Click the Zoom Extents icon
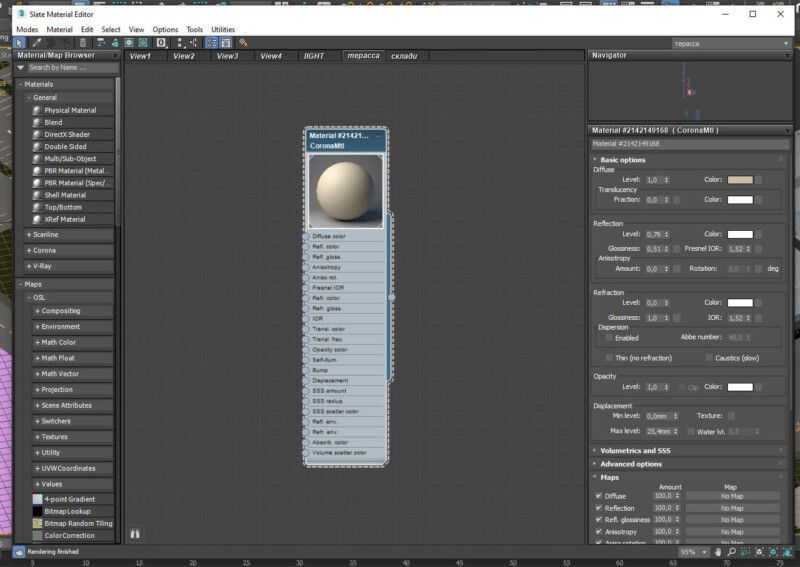The height and width of the screenshot is (567, 800). coord(759,552)
